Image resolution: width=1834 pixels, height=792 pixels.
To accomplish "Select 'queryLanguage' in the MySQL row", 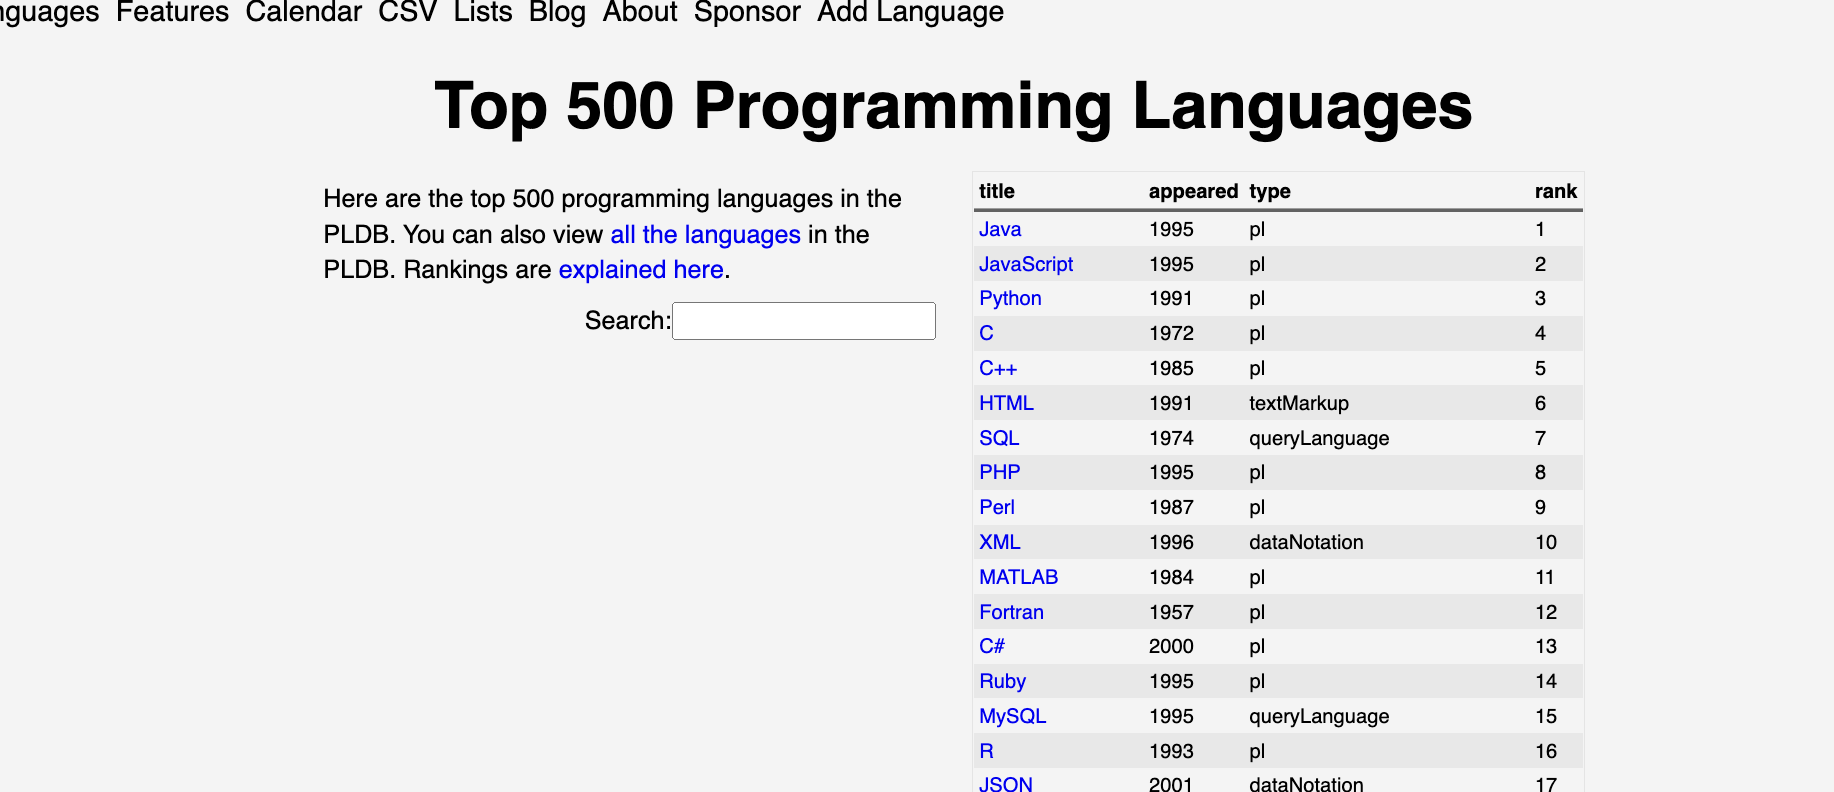I will click(x=1319, y=716).
